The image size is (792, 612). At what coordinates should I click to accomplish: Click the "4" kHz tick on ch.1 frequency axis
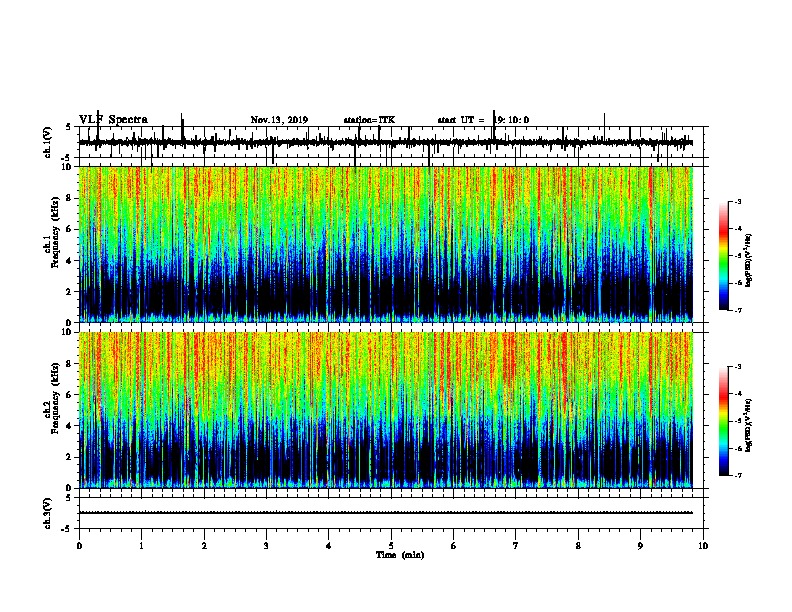pyautogui.click(x=70, y=261)
